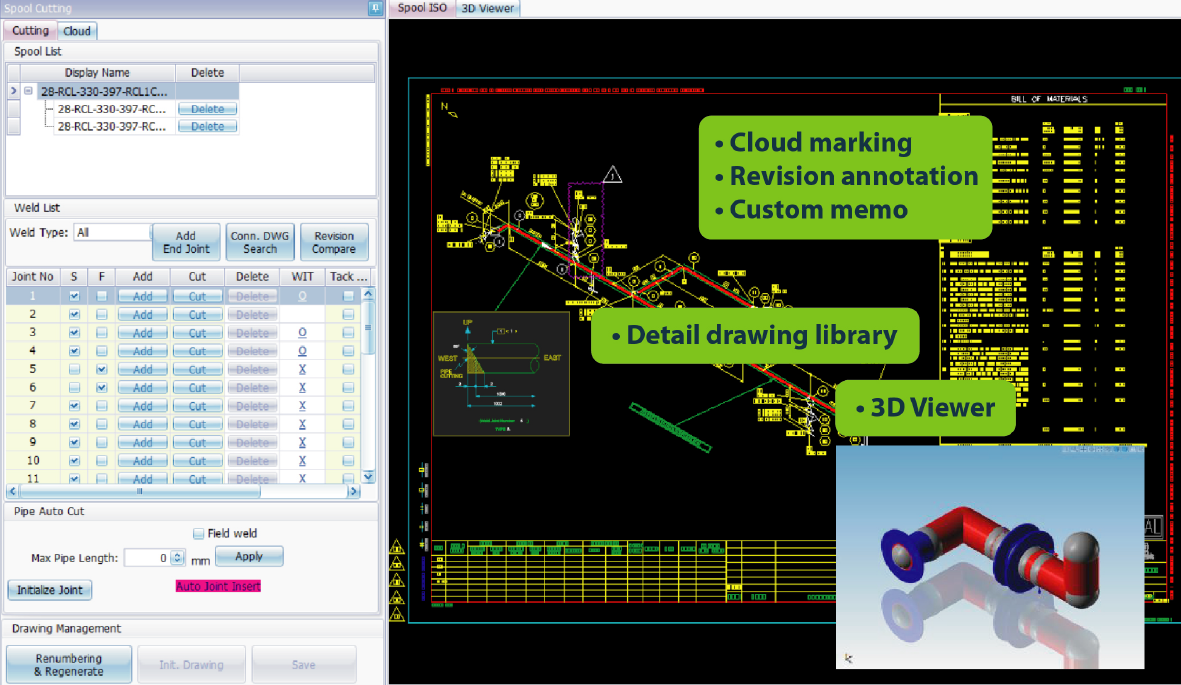Click the 3D pipe spool model preview
This screenshot has height=685, width=1181.
989,556
